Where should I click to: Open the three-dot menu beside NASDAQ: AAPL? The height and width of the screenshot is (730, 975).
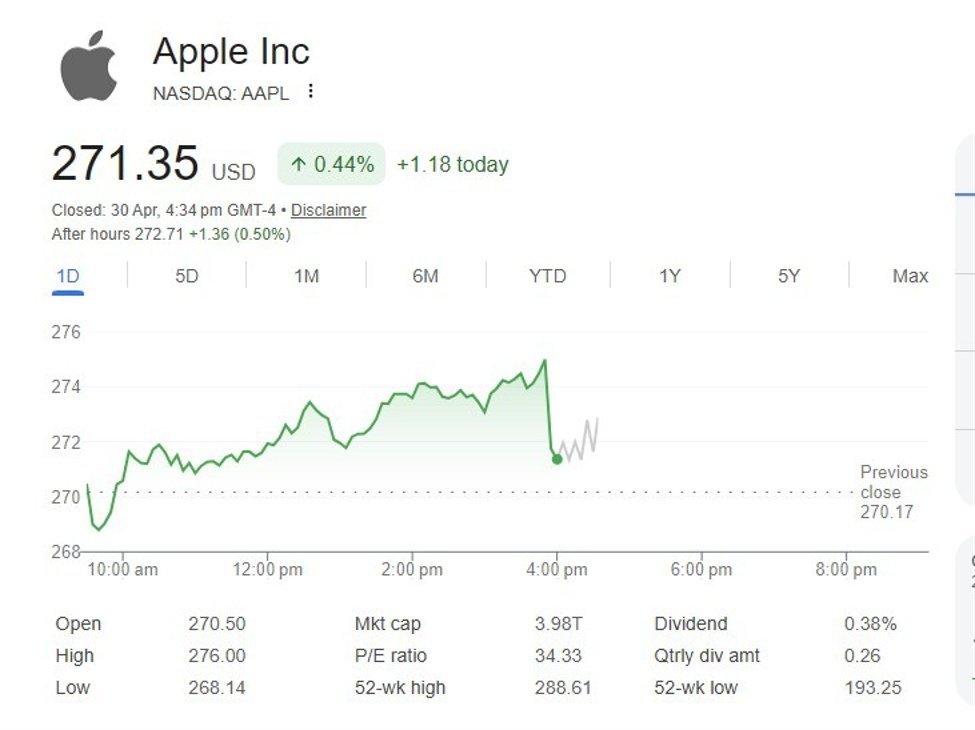tap(310, 92)
